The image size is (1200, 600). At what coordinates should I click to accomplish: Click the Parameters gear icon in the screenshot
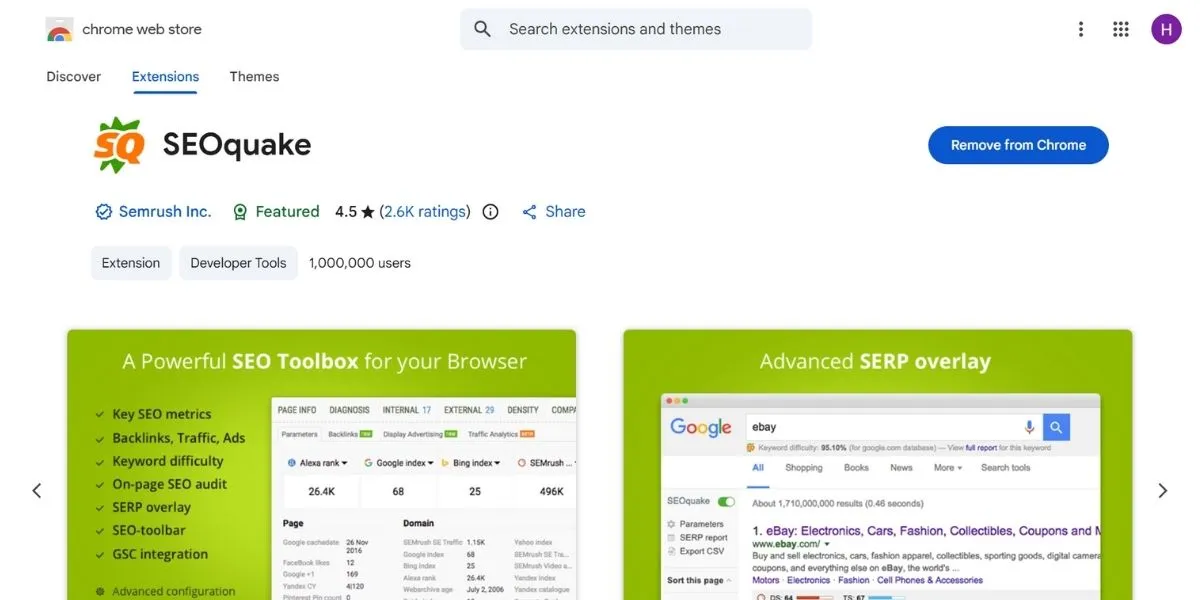(x=671, y=523)
